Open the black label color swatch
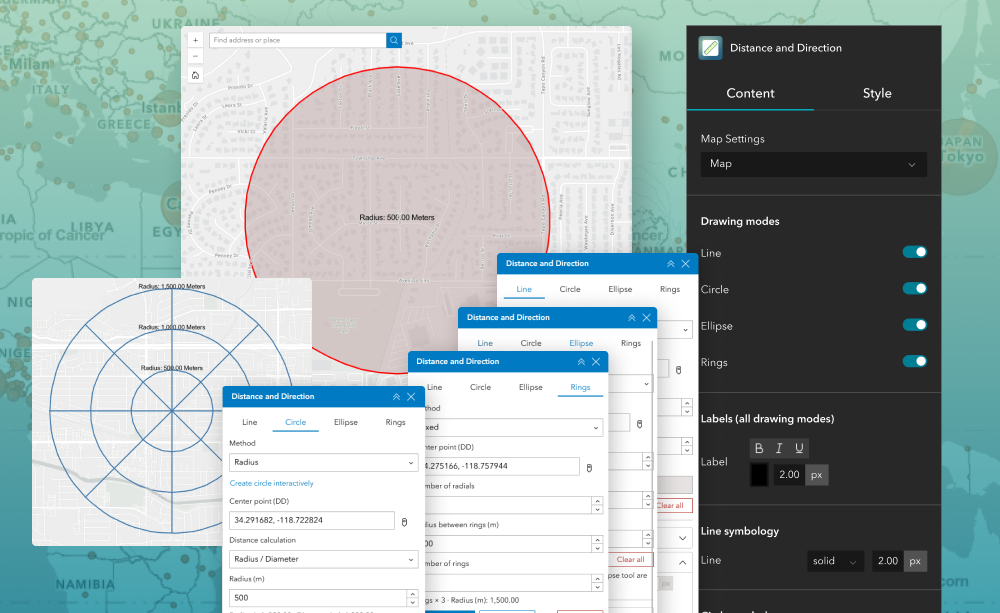Viewport: 1000px width, 613px height. [x=759, y=475]
